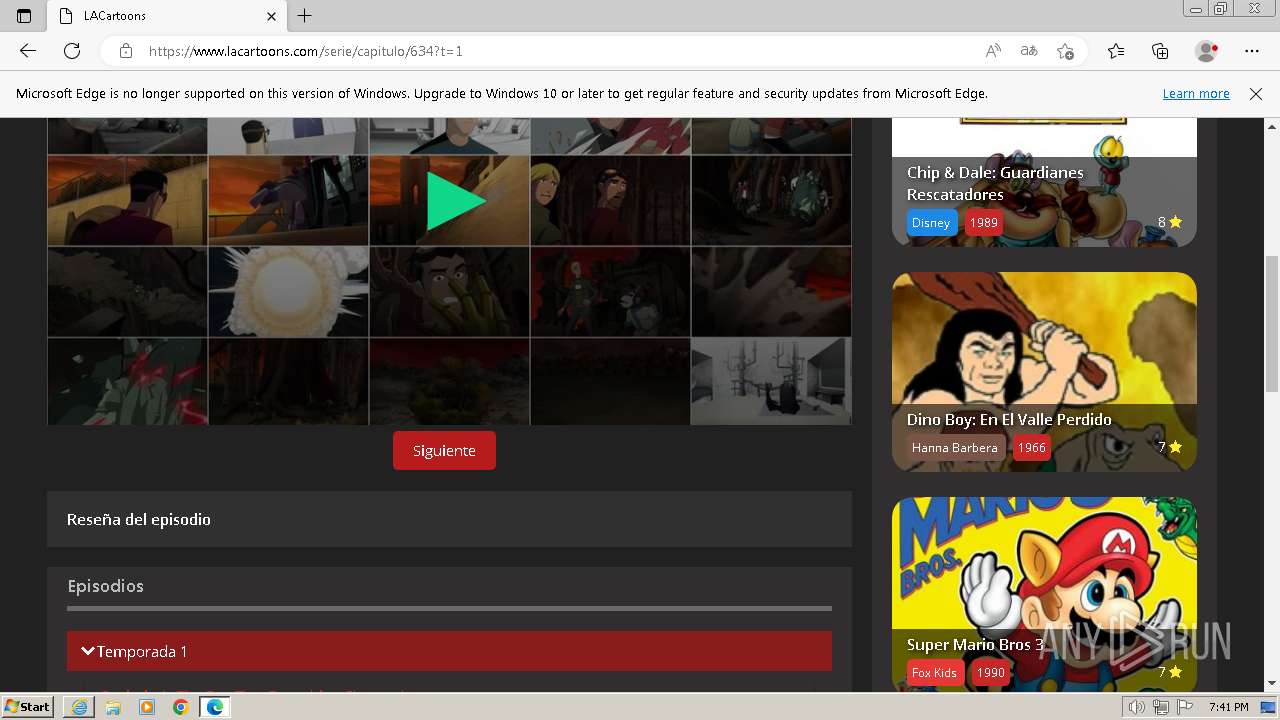Open Windows Media Player from taskbar

(147, 707)
